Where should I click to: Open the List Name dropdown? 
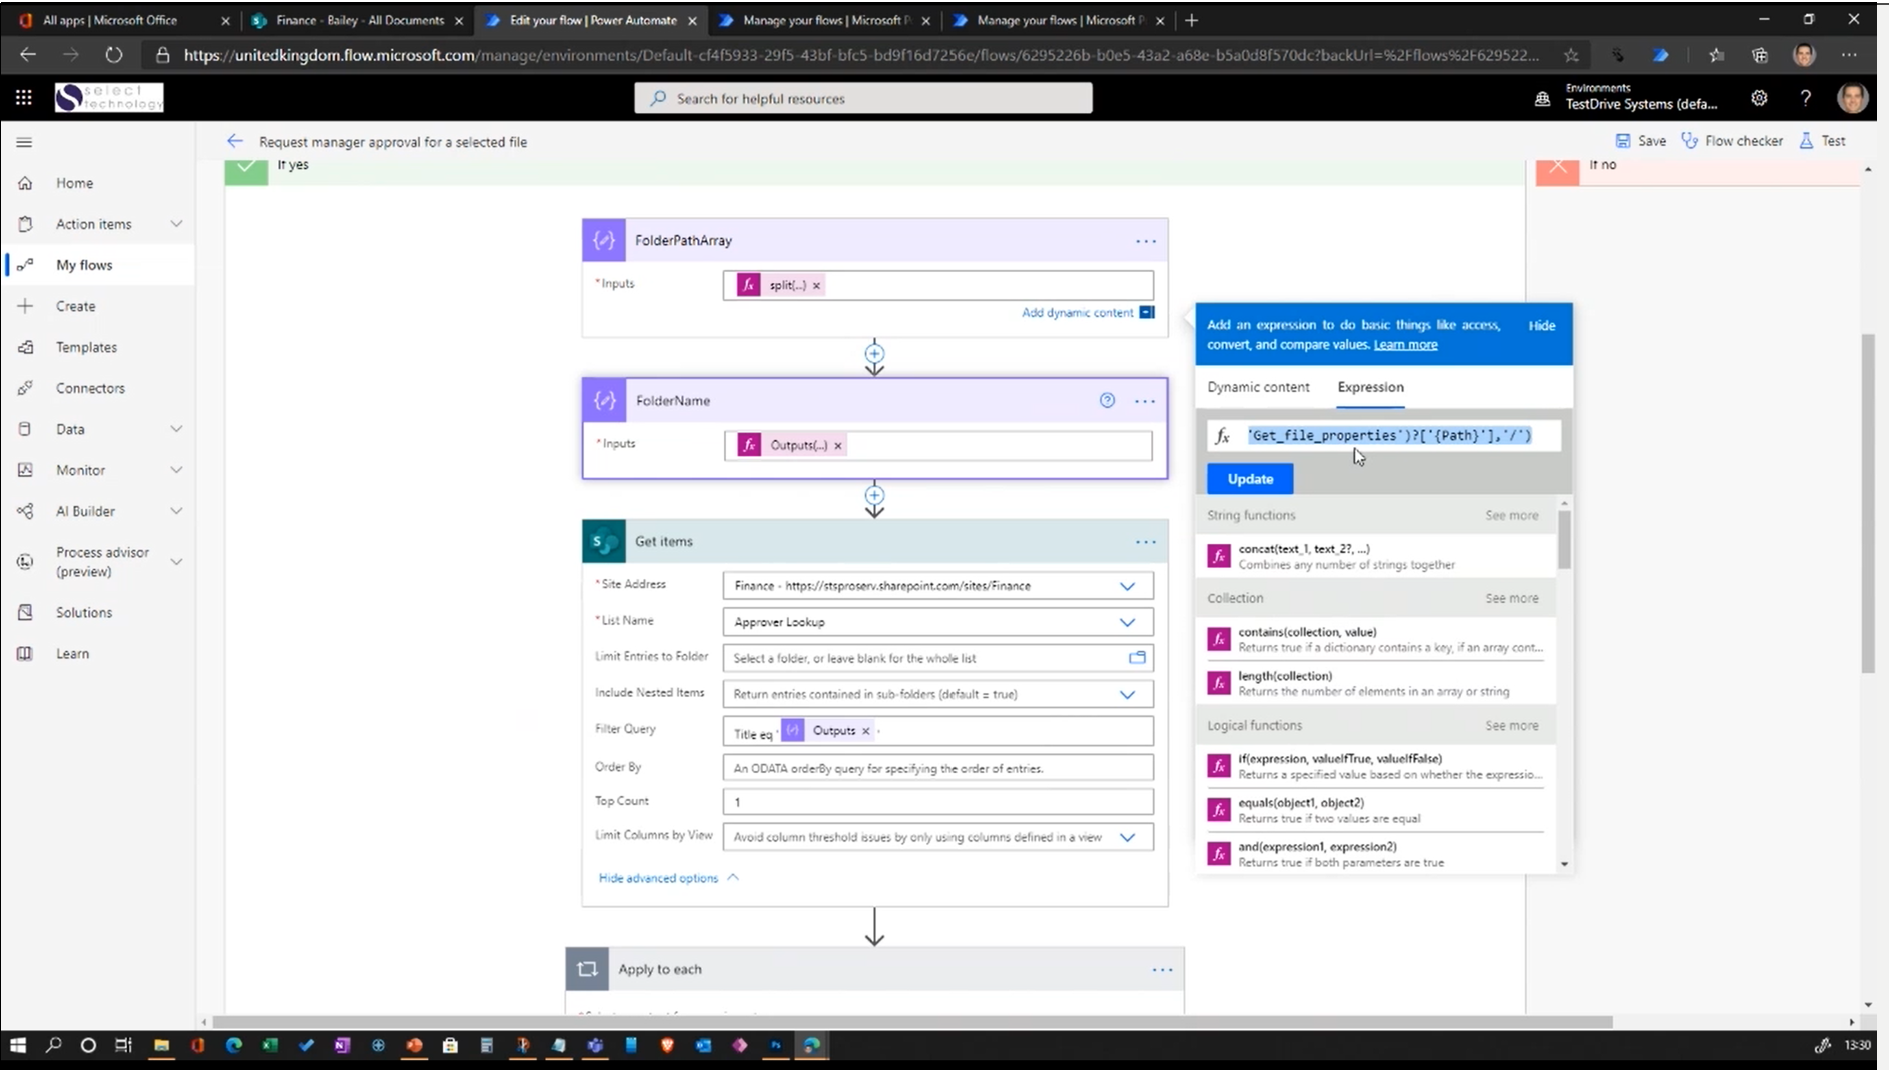coord(1128,621)
